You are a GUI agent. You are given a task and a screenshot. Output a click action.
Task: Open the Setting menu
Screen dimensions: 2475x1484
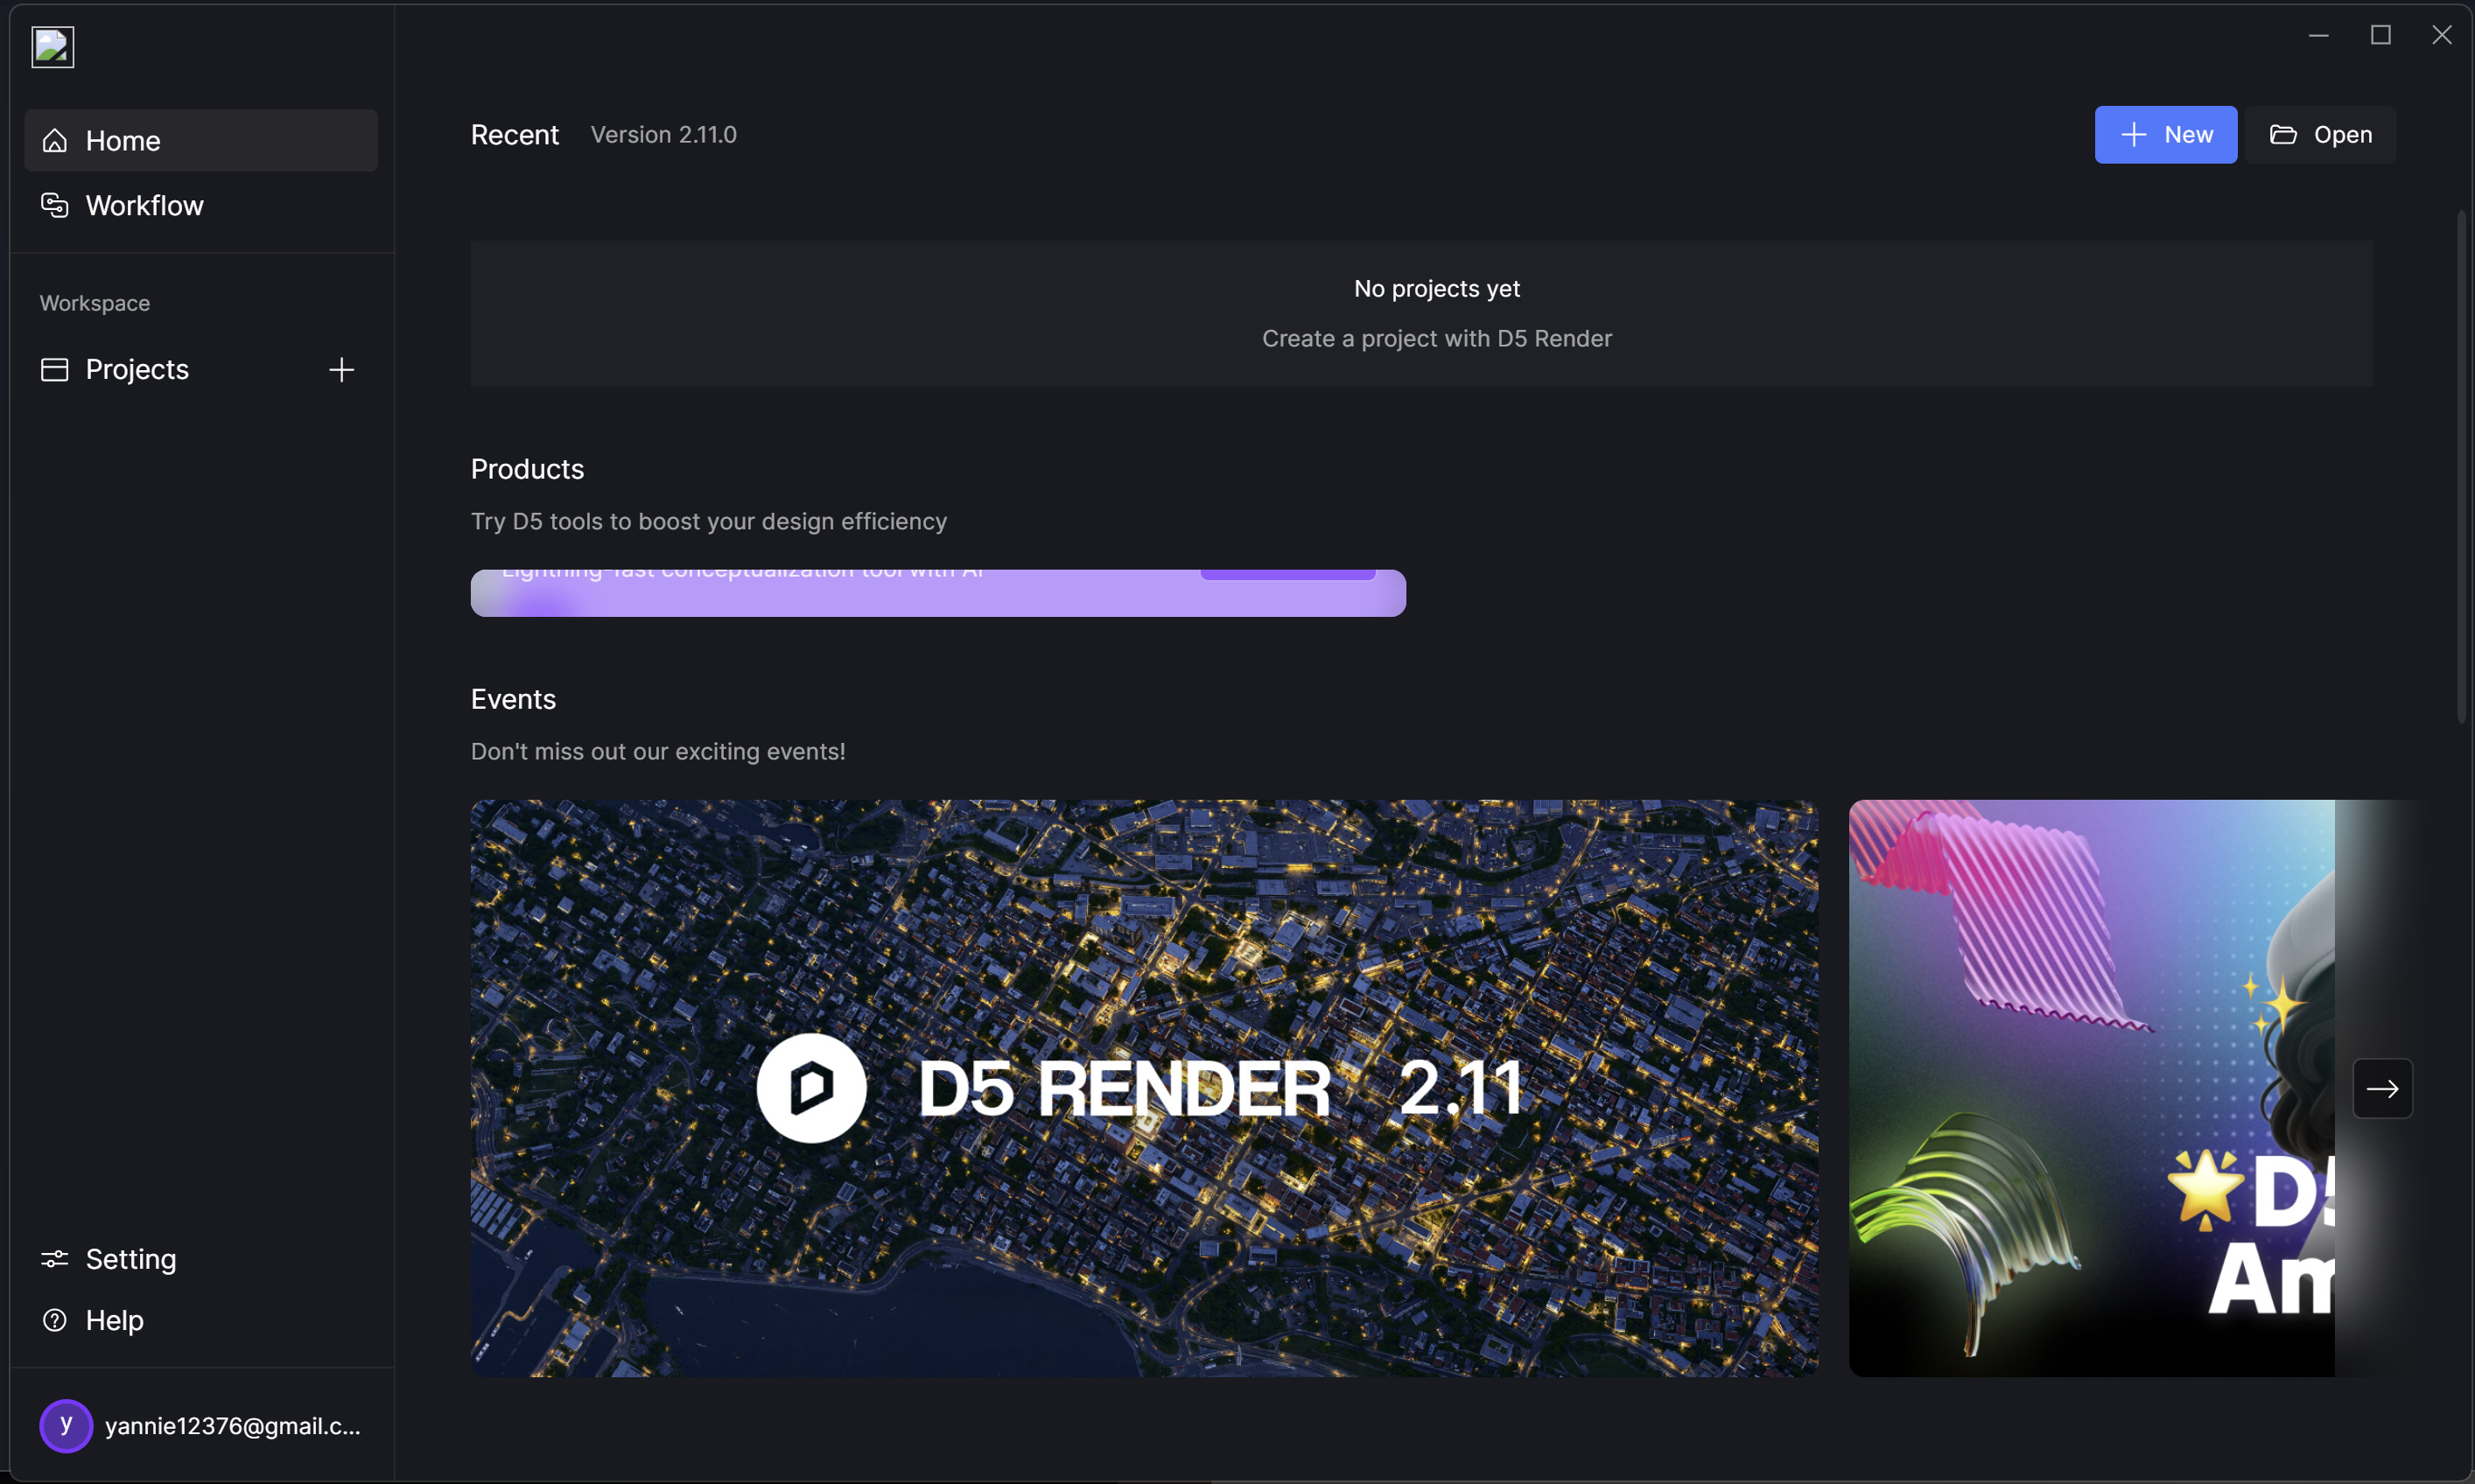coord(108,1259)
